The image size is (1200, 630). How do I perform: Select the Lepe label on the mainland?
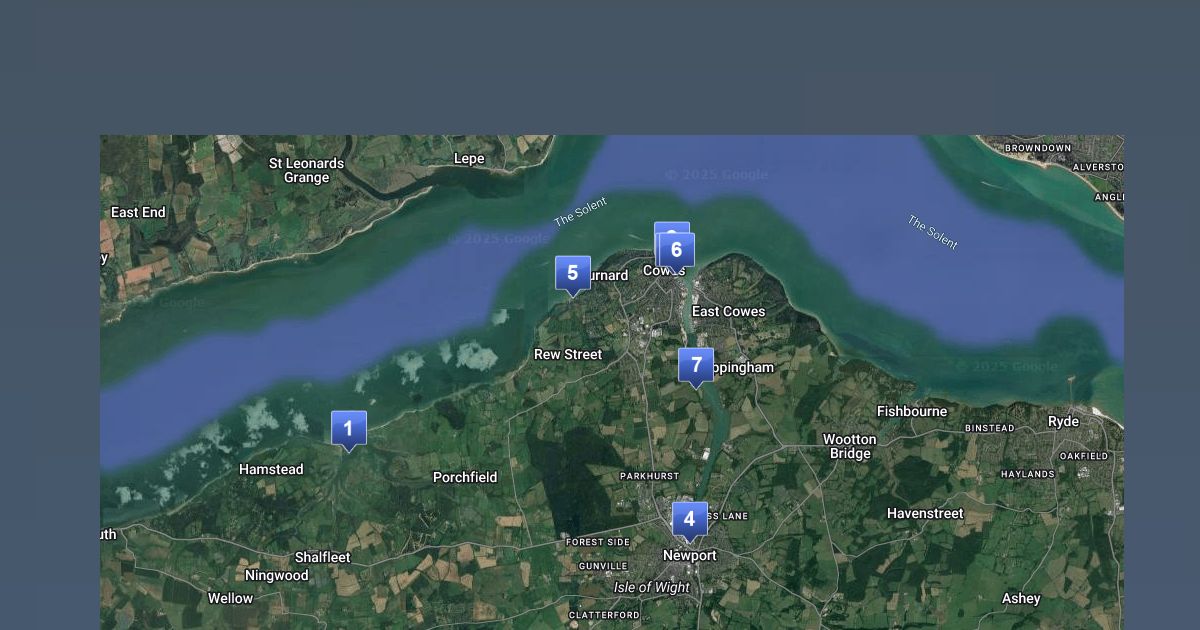(469, 158)
